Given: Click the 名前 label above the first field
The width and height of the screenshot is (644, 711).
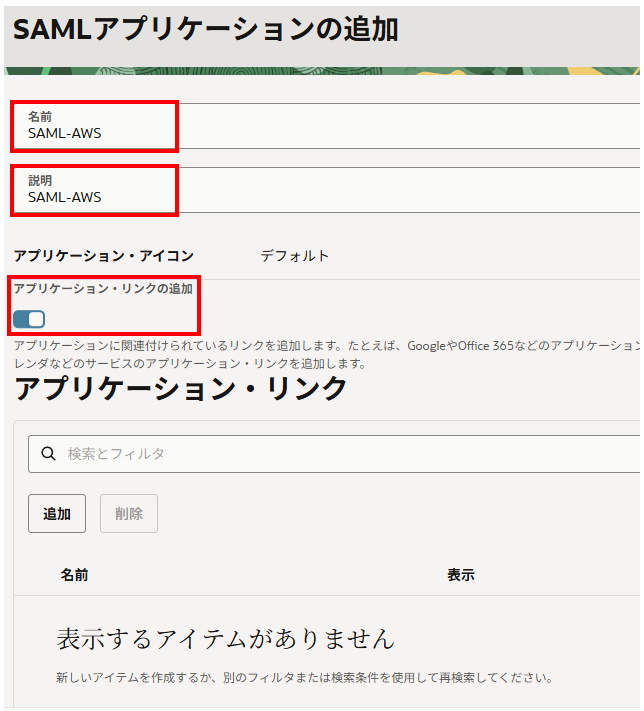Looking at the screenshot, I should point(40,117).
